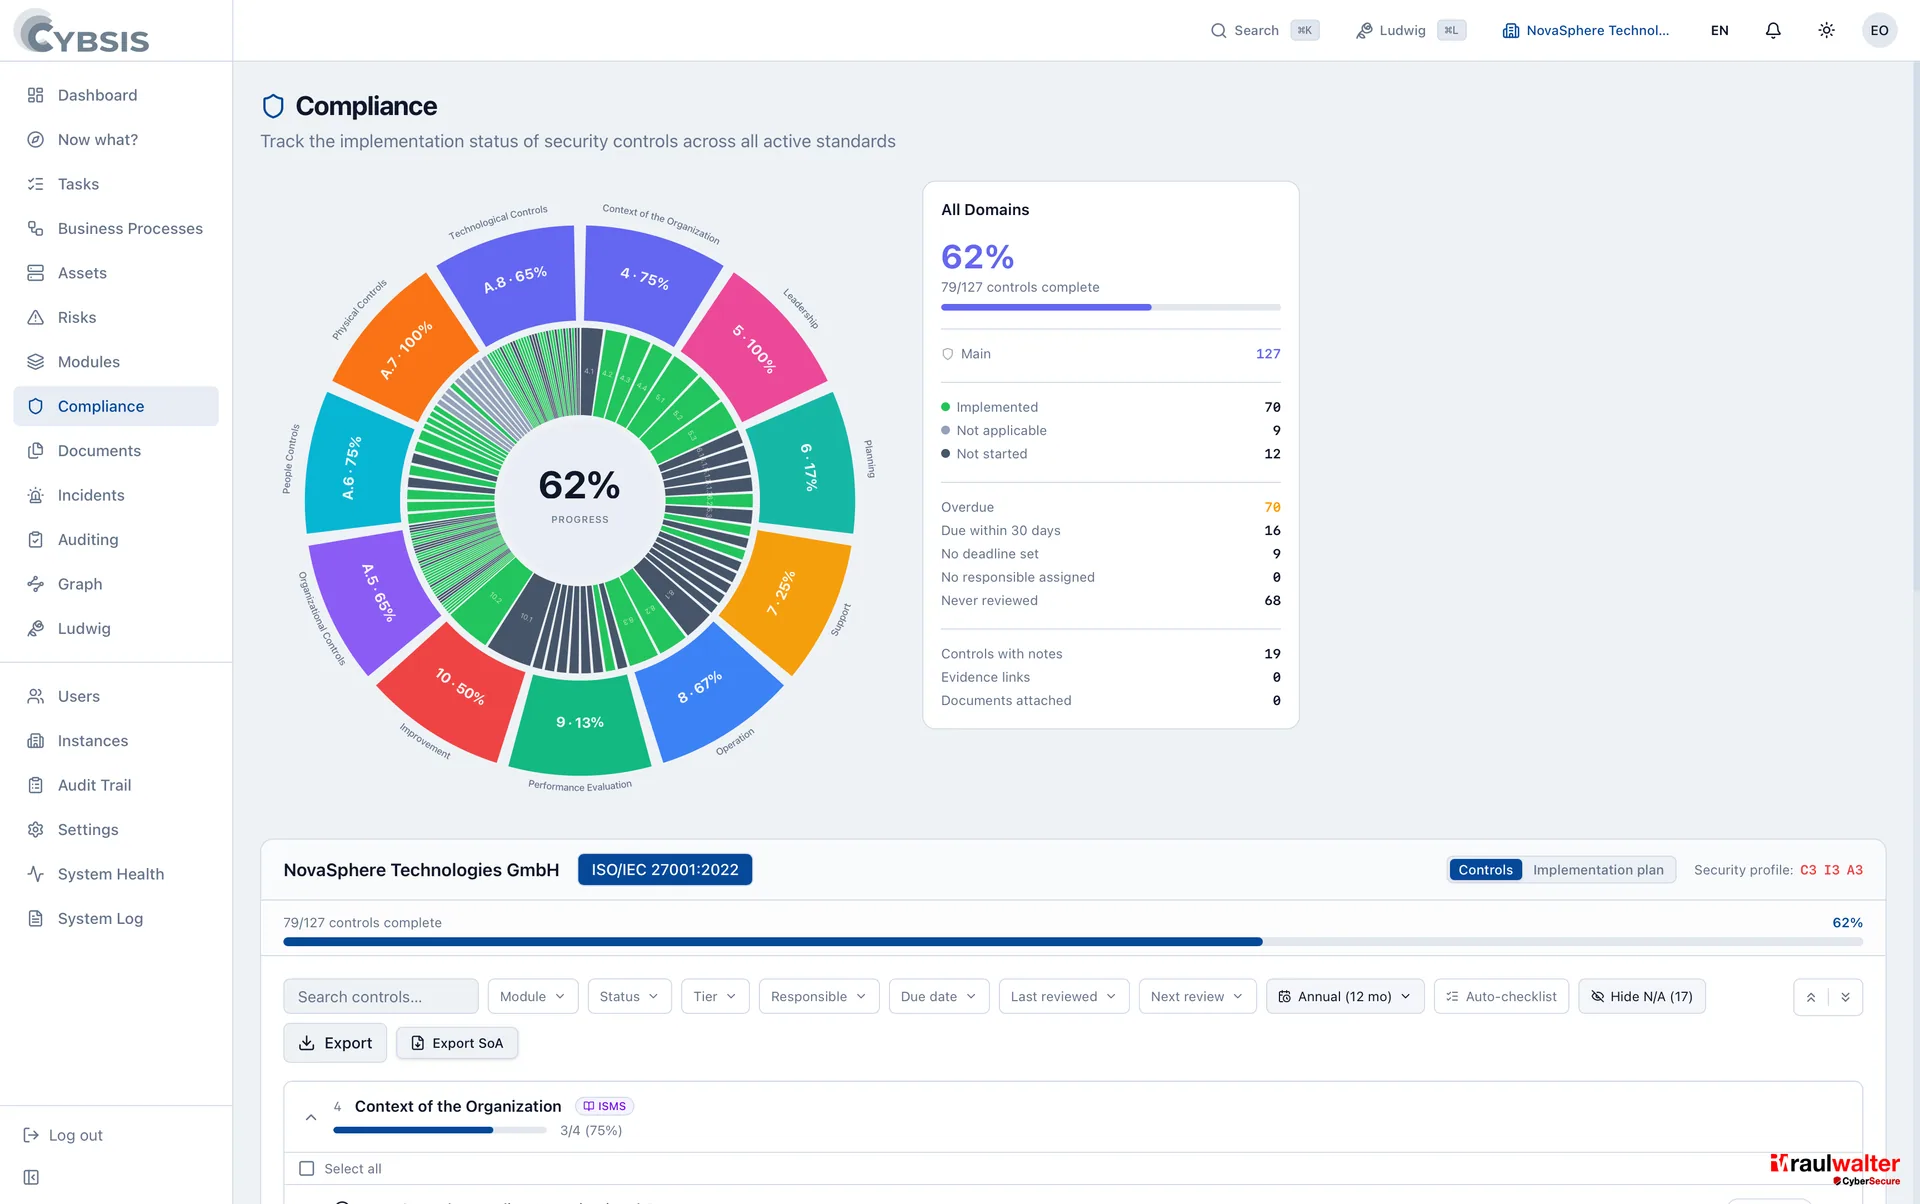Click the Business Processes icon

36,229
